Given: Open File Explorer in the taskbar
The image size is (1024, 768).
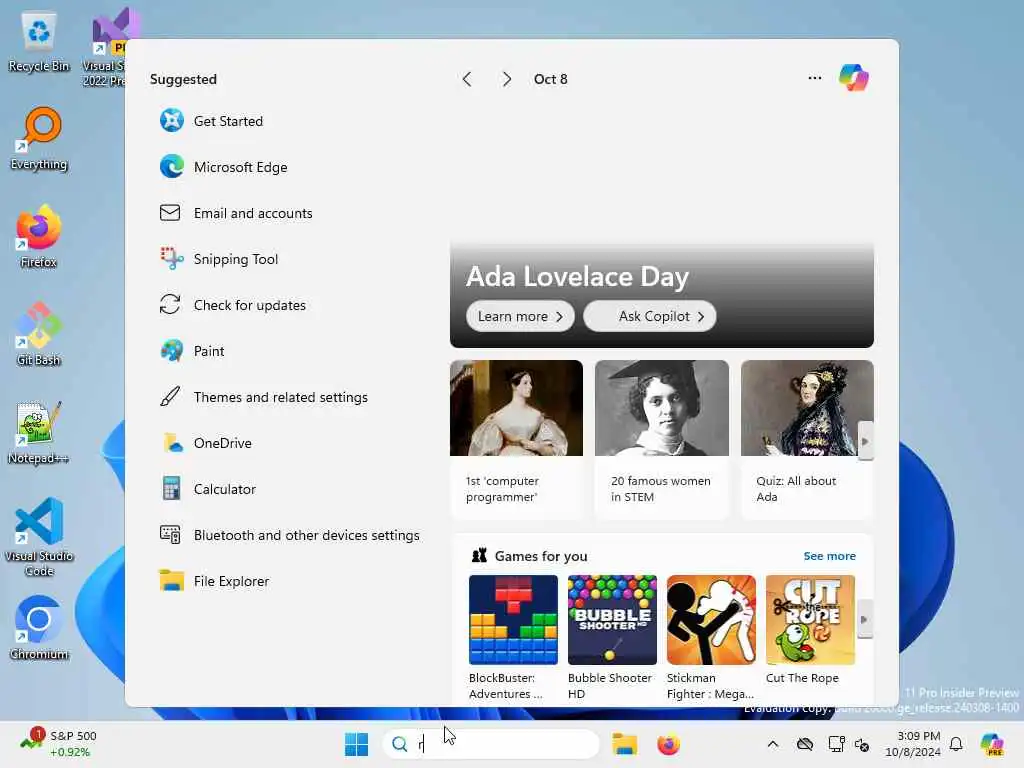Looking at the screenshot, I should point(624,744).
